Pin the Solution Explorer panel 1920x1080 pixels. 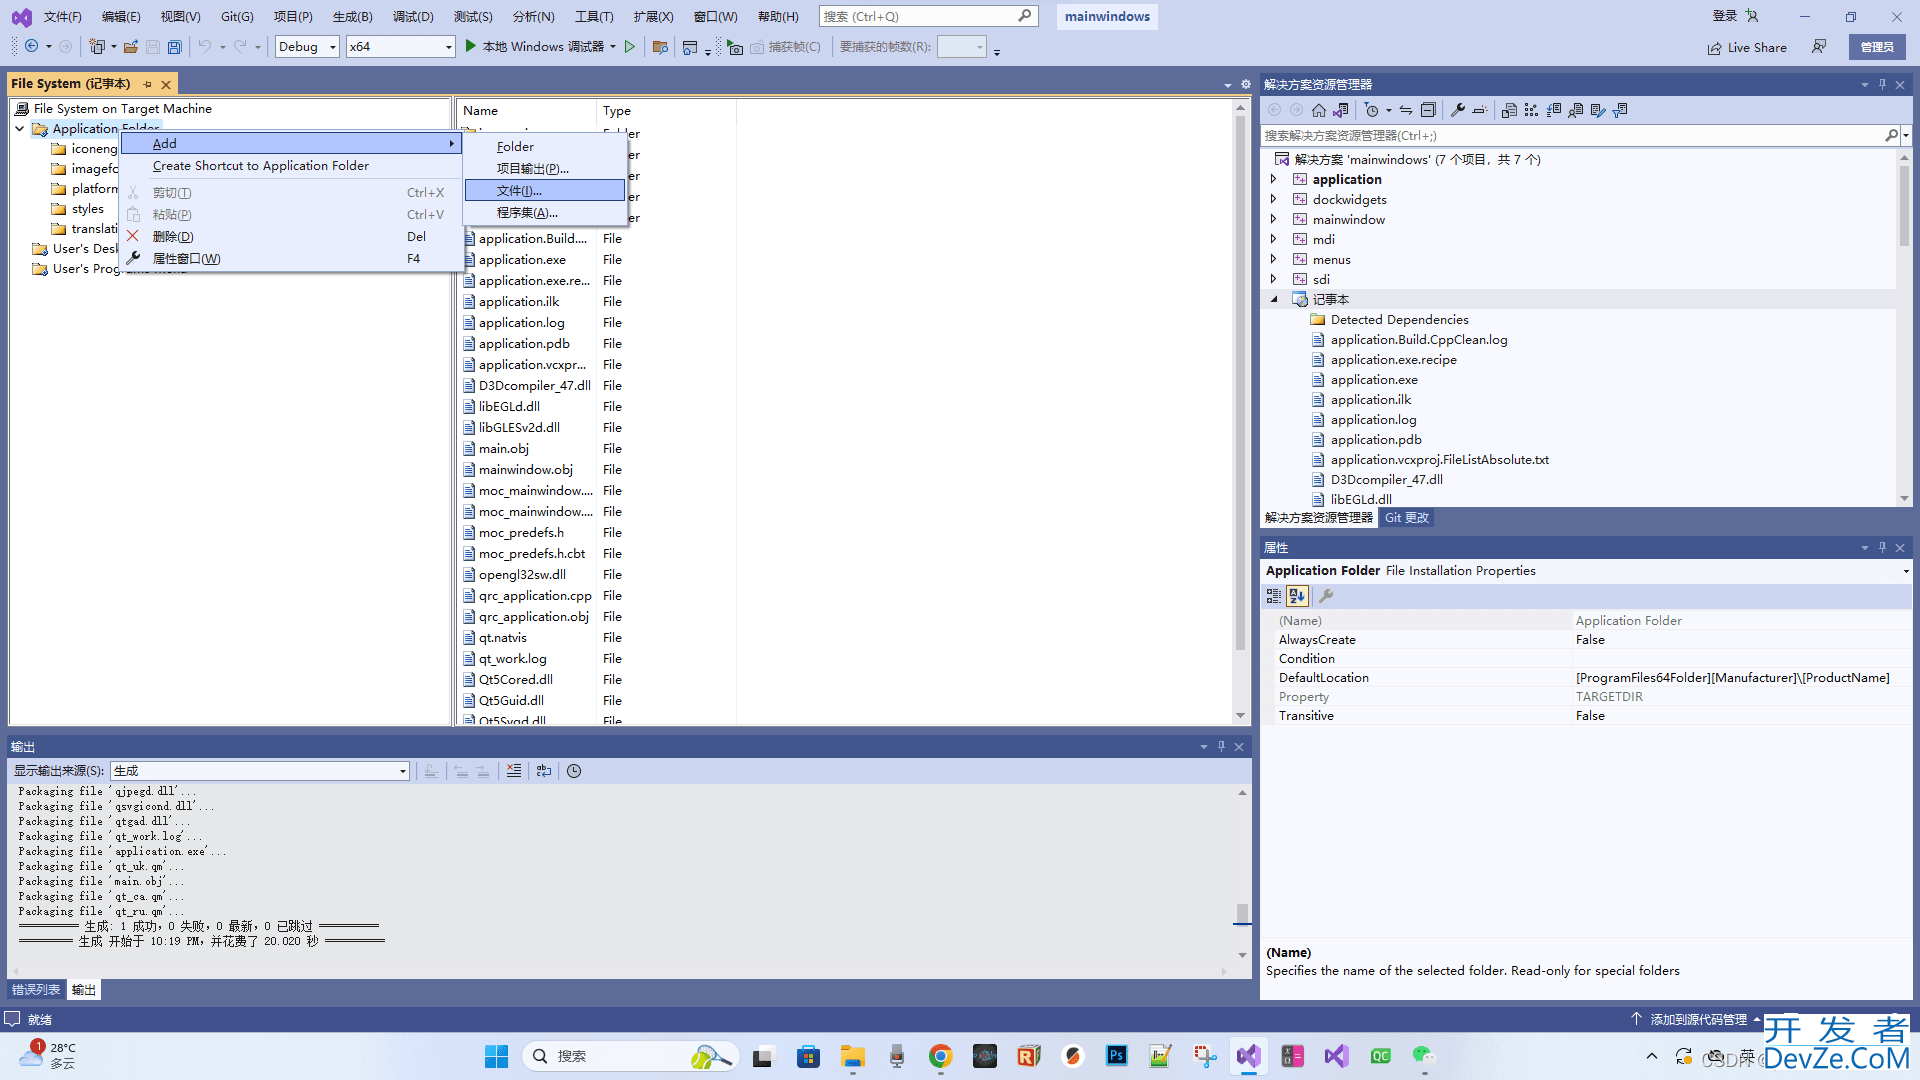tap(1882, 85)
